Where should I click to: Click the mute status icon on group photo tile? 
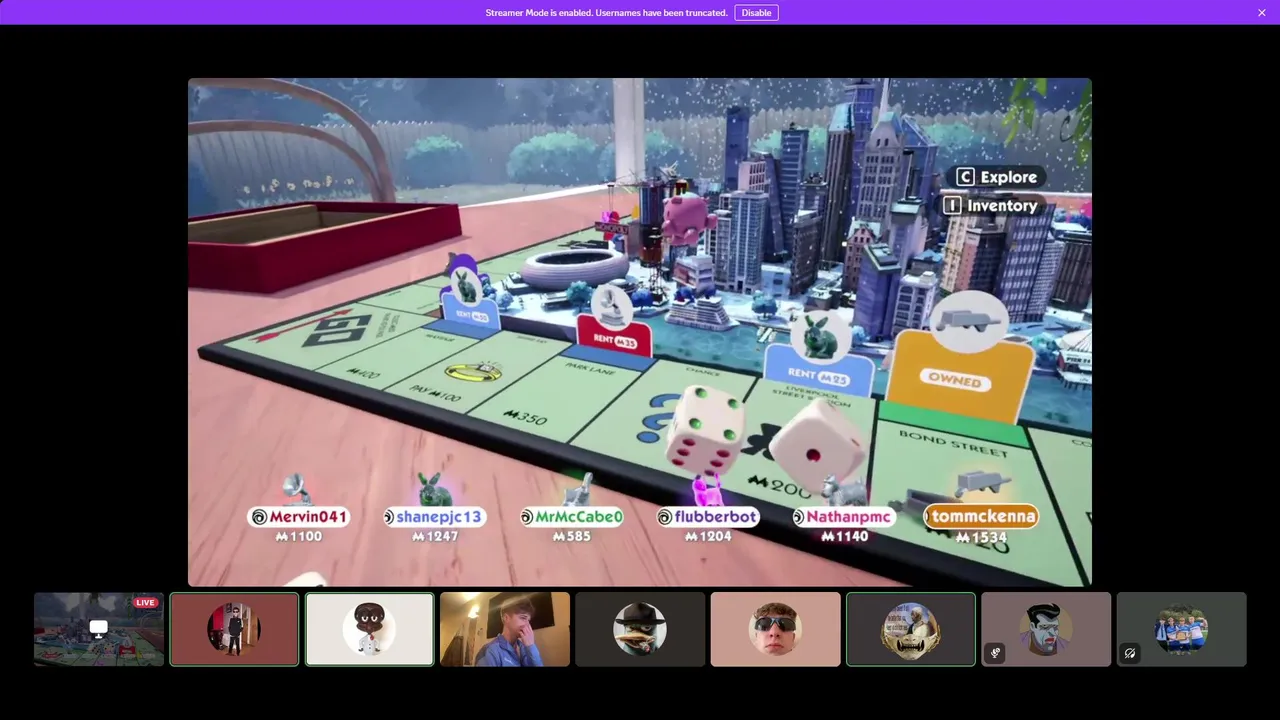[1130, 653]
